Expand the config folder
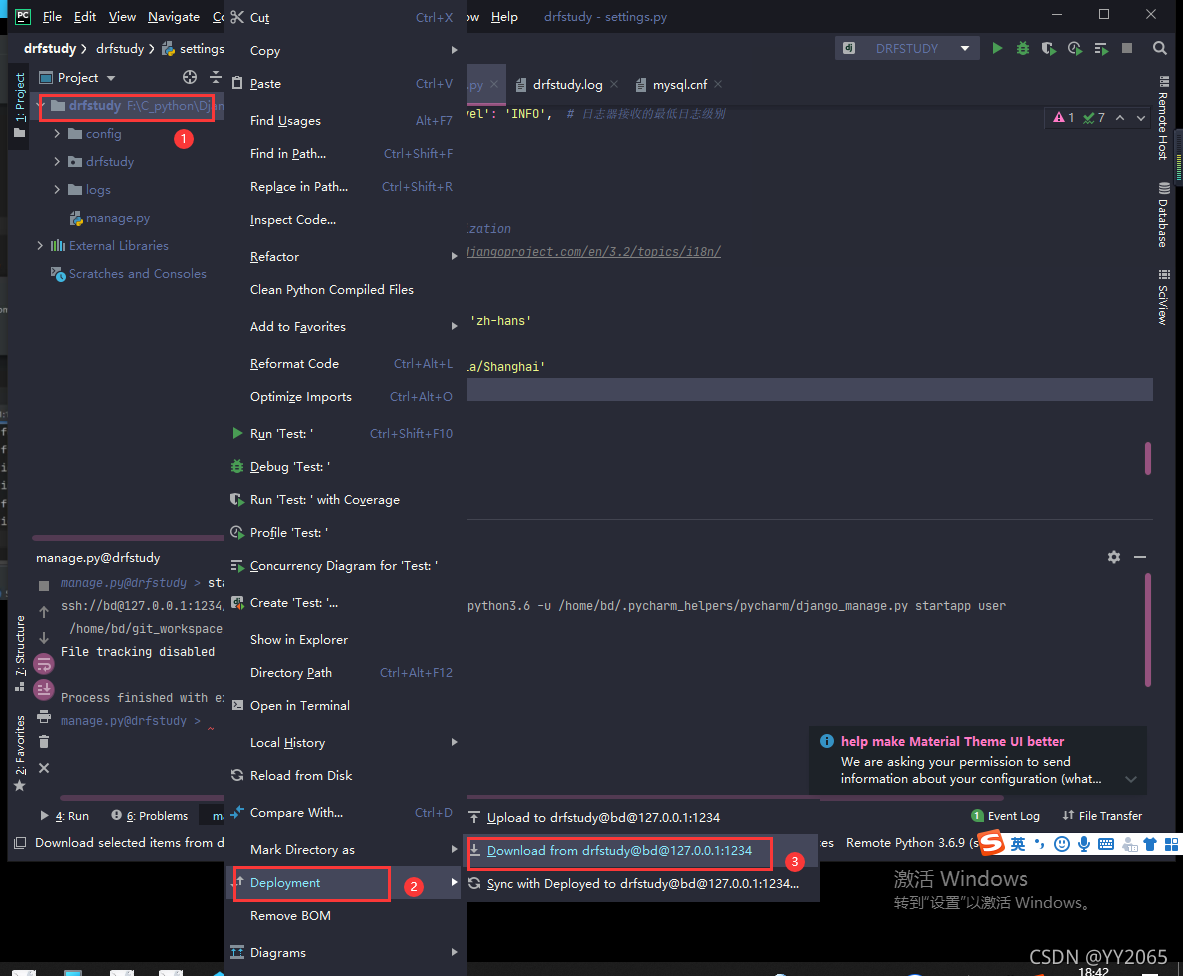Viewport: 1183px width, 976px height. pos(57,134)
